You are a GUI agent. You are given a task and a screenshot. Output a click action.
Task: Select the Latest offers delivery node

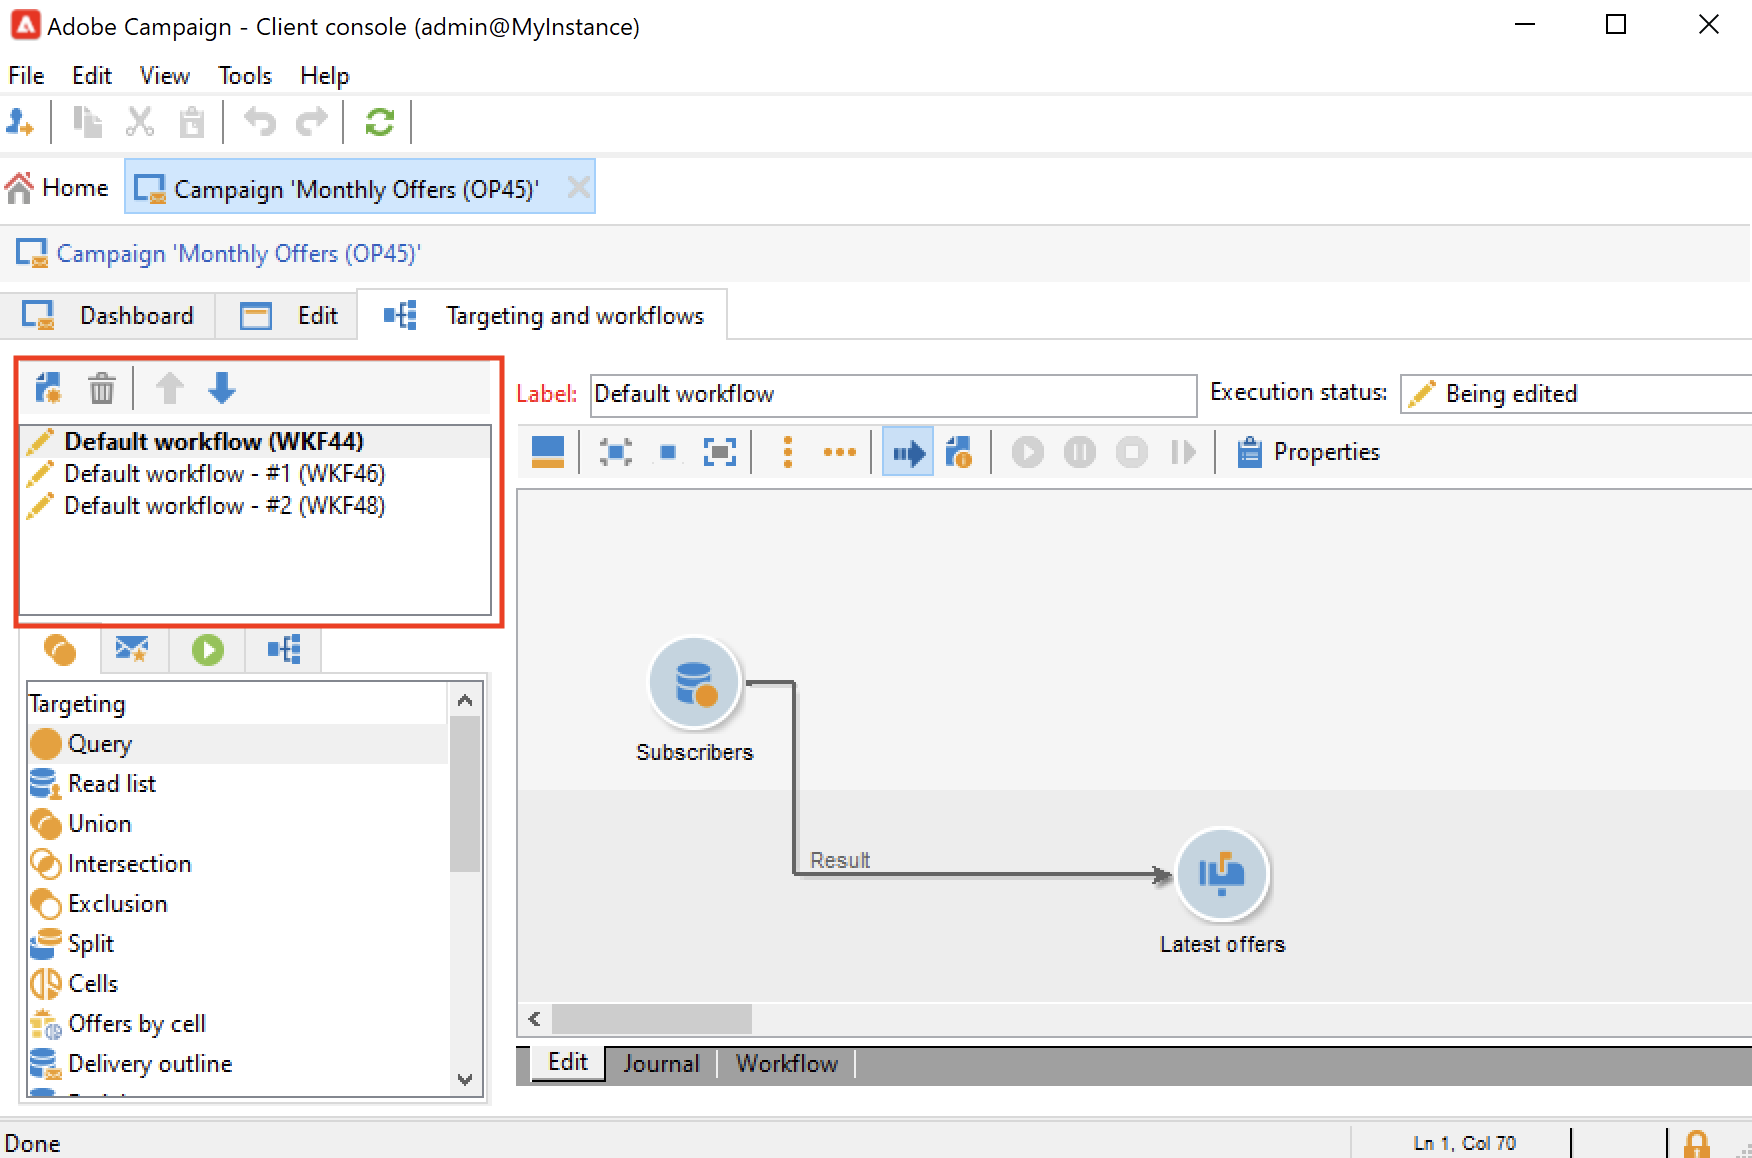(x=1222, y=874)
